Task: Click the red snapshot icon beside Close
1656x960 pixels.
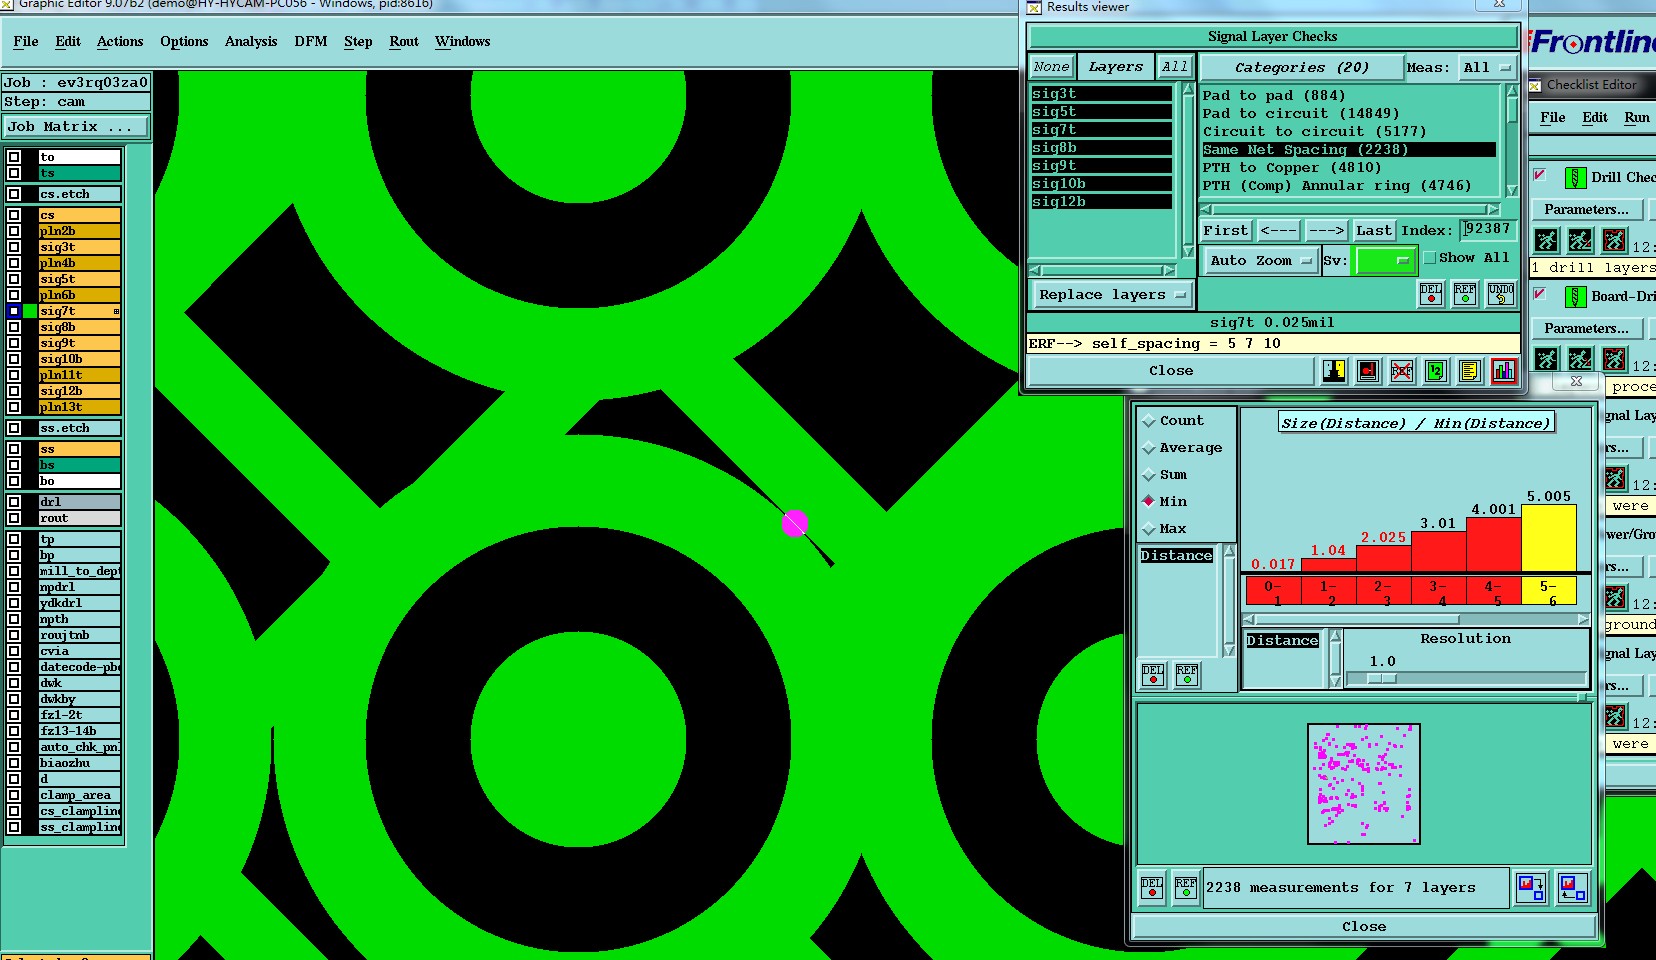Action: (x=1368, y=371)
